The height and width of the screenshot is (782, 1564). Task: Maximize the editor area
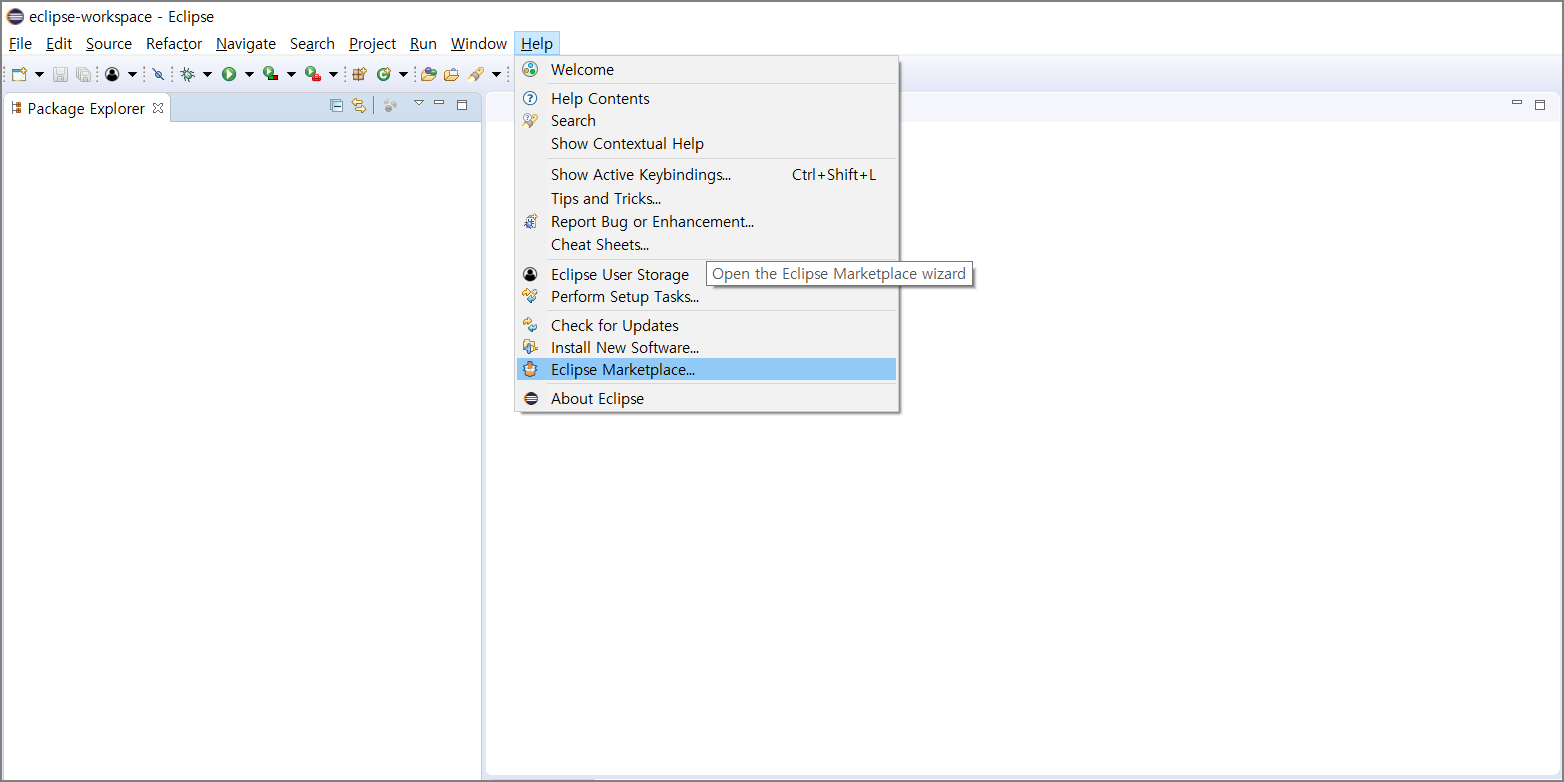[1540, 105]
